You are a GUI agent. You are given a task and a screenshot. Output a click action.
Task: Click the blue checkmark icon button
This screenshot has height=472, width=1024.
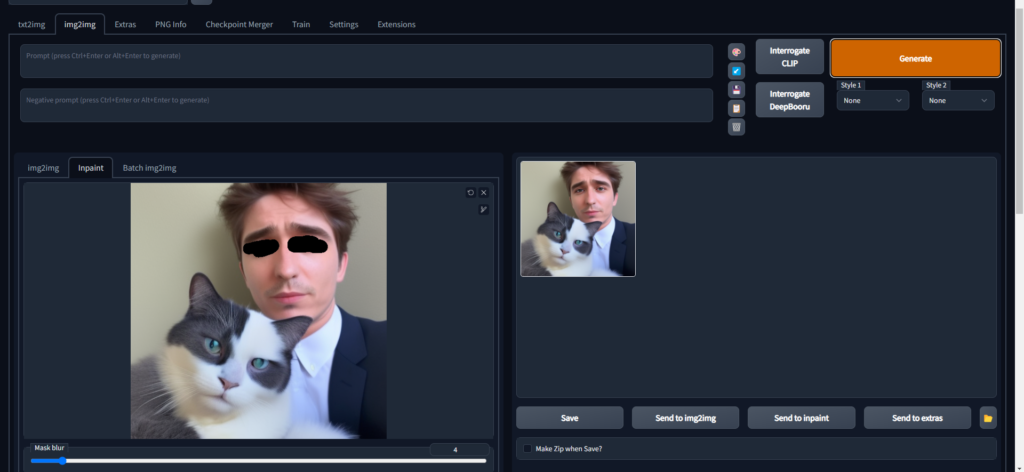point(736,71)
